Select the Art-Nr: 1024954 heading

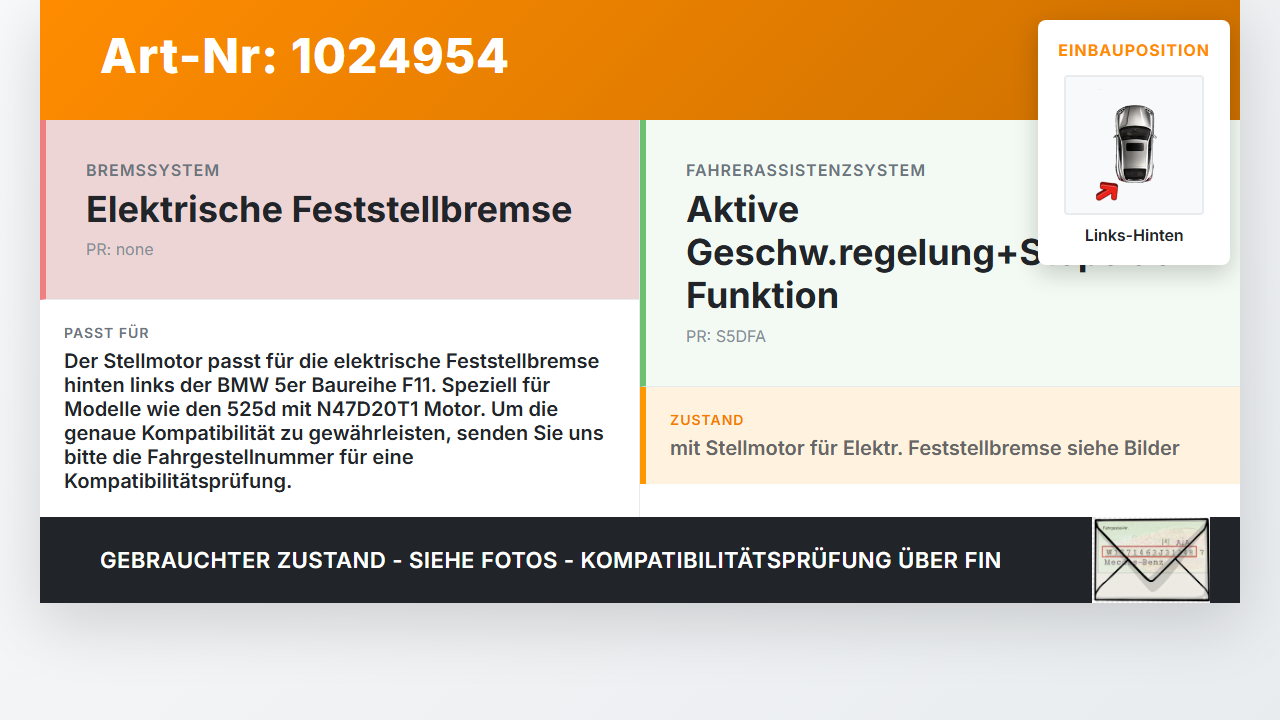pyautogui.click(x=304, y=56)
